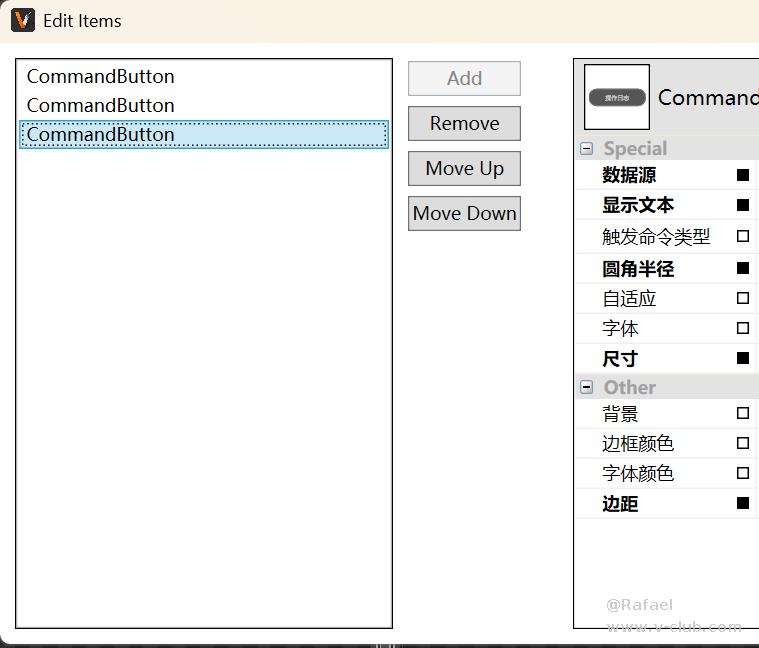Click the filled marker beside 显示文本
759x648 pixels.
point(743,205)
